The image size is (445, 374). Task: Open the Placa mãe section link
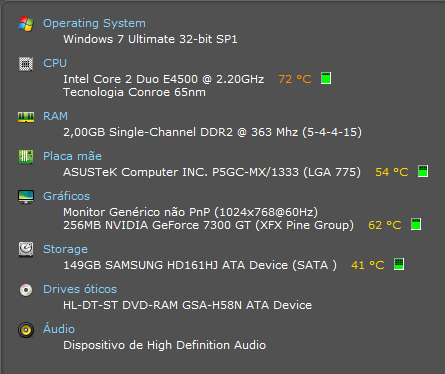point(72,156)
